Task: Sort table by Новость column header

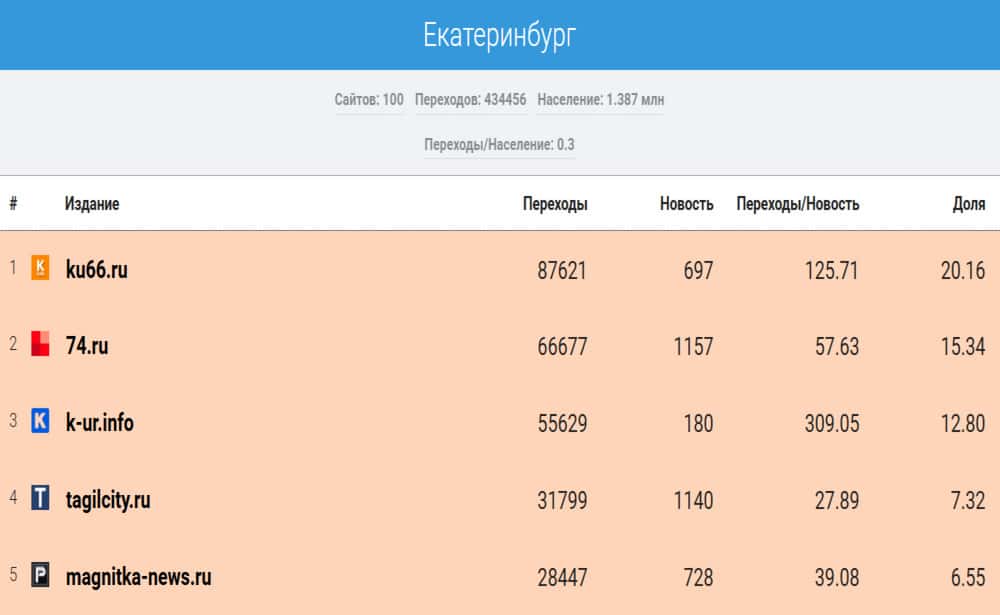Action: [686, 204]
